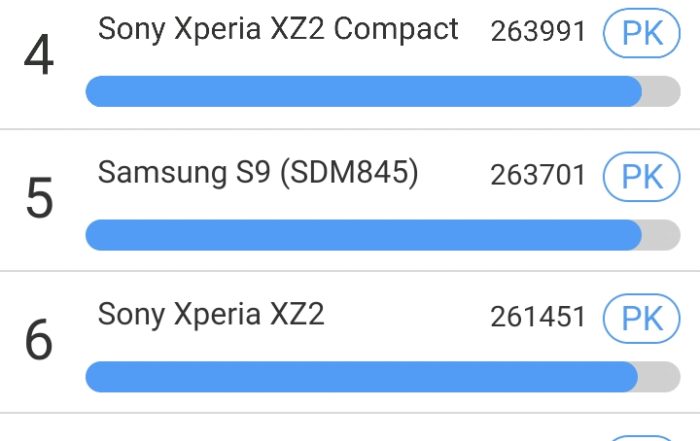
Task: Click the score 263701
Action: coord(538,176)
